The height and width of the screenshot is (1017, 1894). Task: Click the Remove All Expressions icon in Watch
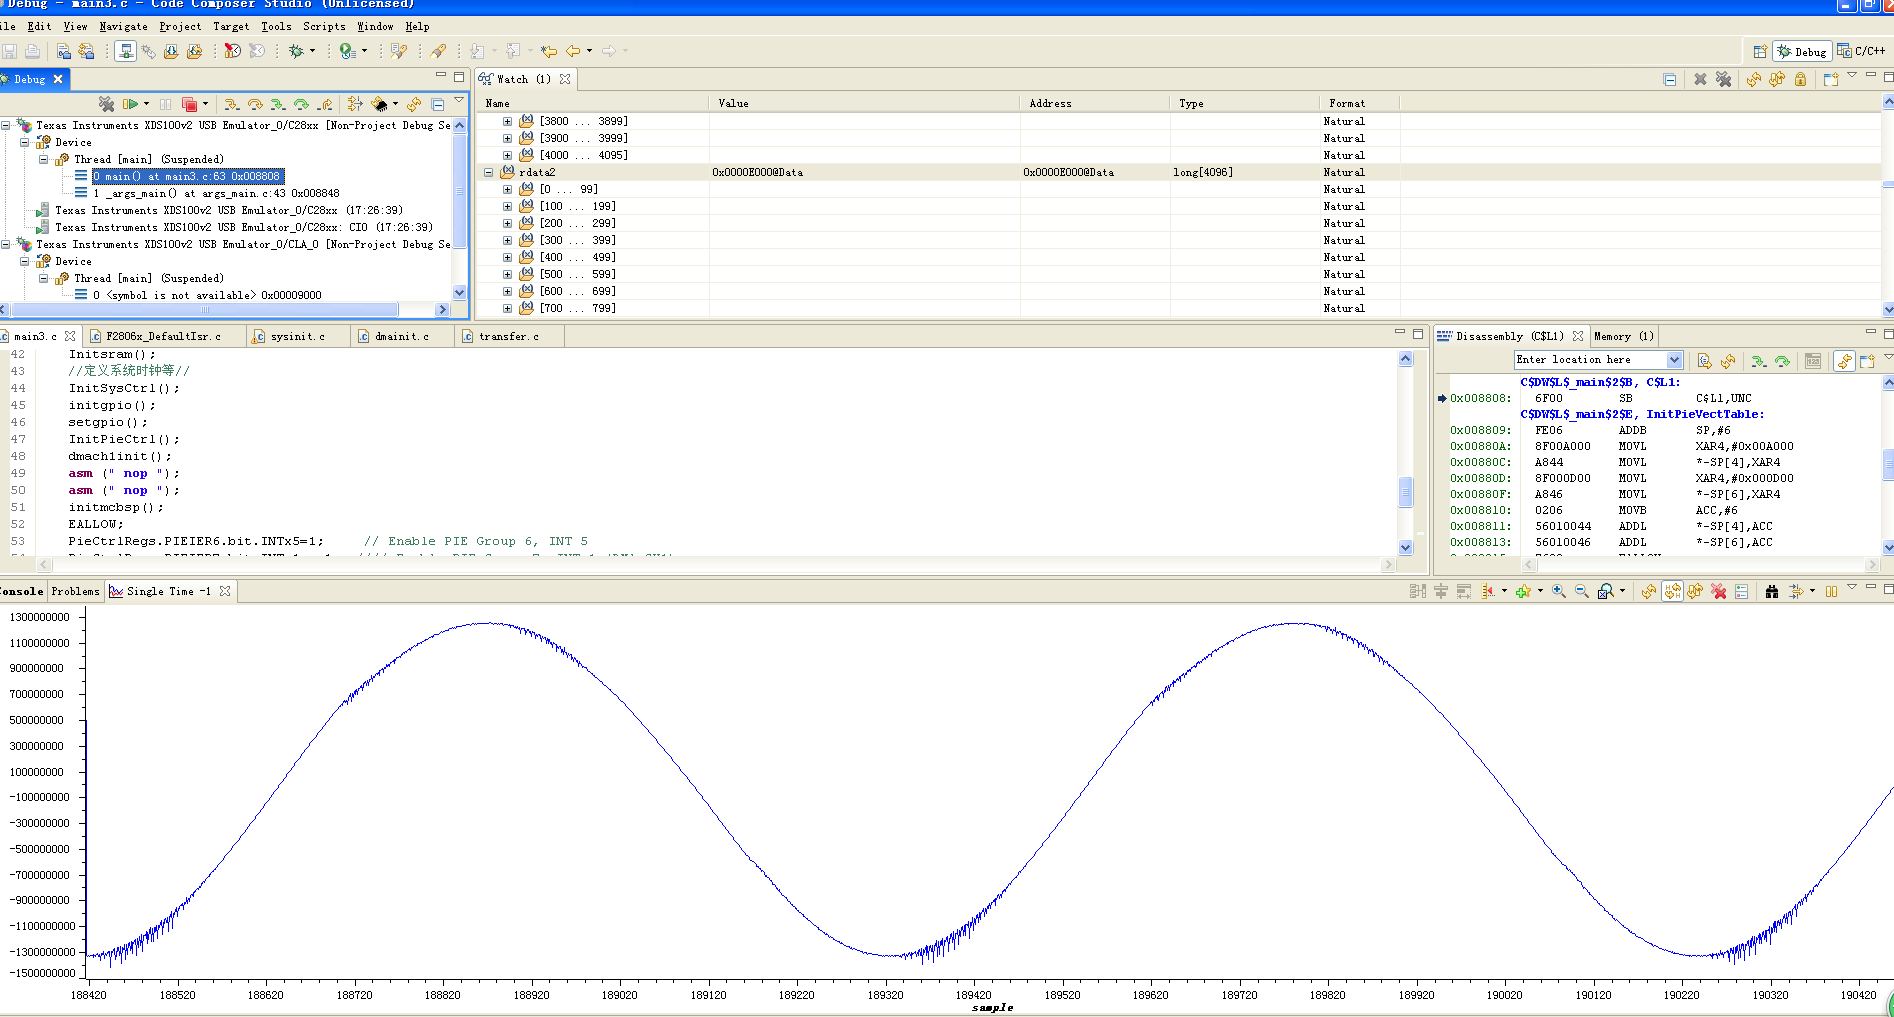coord(1723,79)
